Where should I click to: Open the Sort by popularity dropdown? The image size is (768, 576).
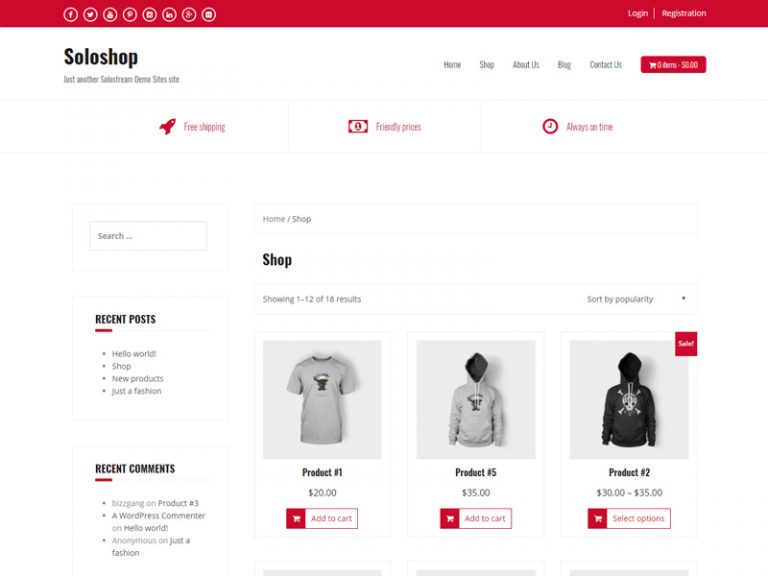(x=636, y=299)
